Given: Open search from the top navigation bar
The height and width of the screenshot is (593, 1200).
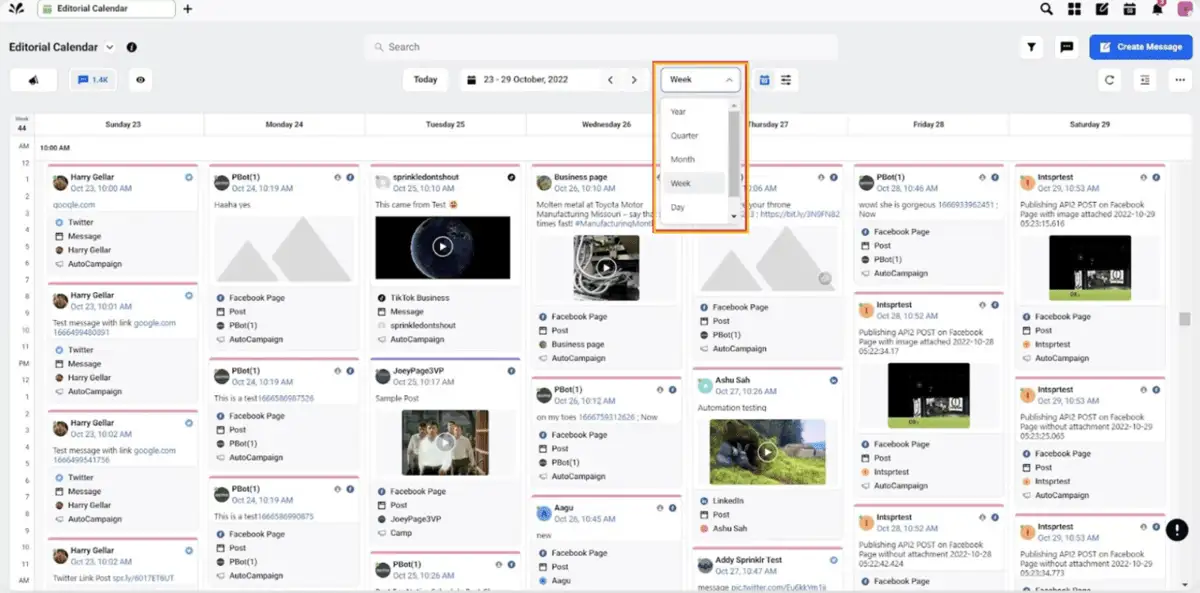Looking at the screenshot, I should (x=1046, y=9).
